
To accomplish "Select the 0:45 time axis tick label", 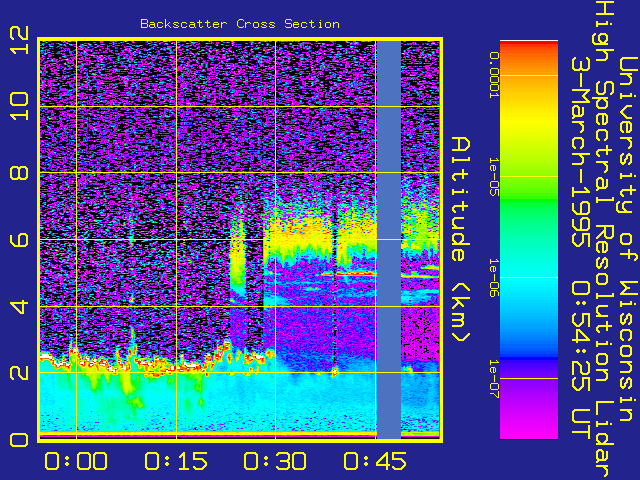I will click(375, 461).
